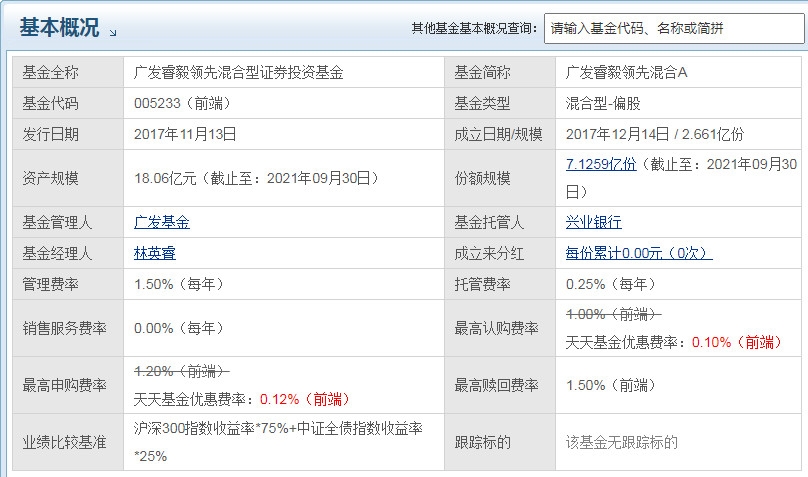Click the struck-through 1.20%（前端） purchase fee
Viewport: 808px width, 477px height.
coord(182,371)
